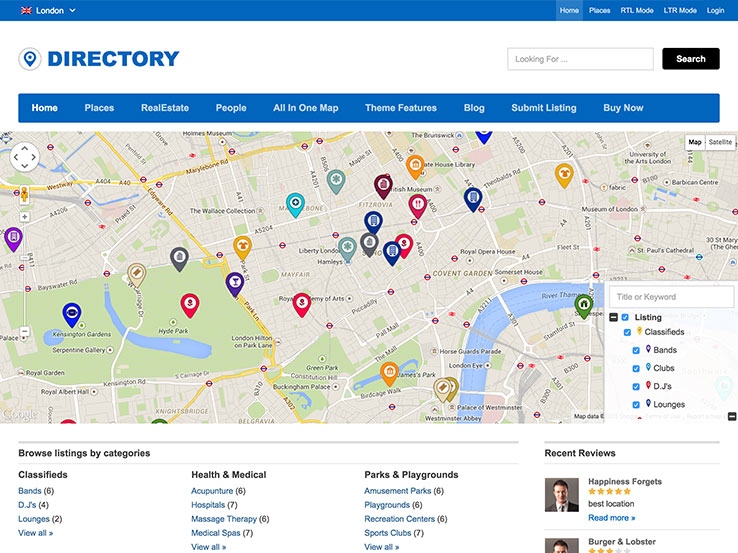Screen dimensions: 738x553
Task: Uncheck the Clubs checkbox
Action: [636, 369]
